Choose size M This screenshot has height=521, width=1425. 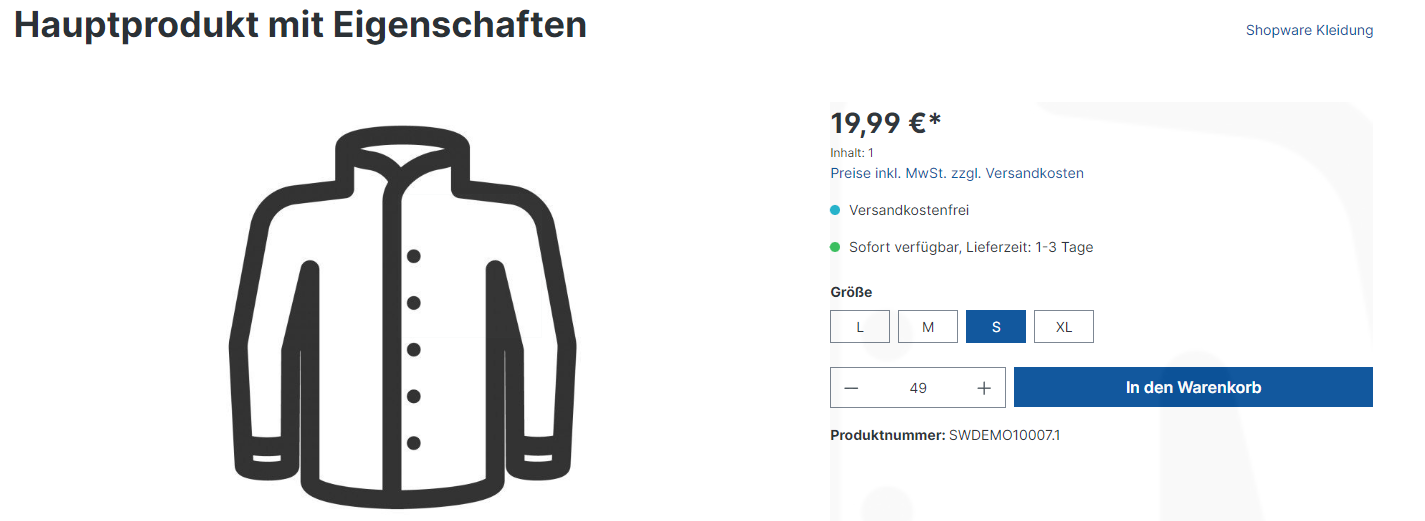928,327
